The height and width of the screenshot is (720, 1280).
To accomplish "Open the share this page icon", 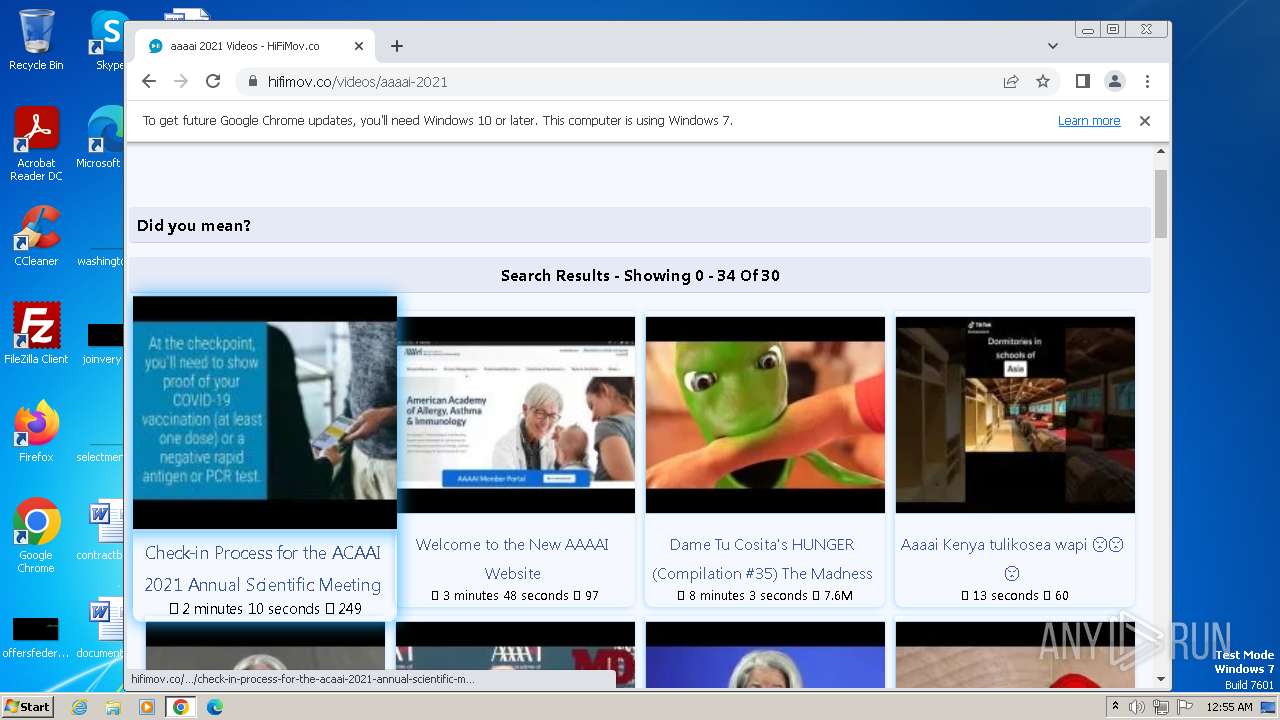I will 1011,82.
